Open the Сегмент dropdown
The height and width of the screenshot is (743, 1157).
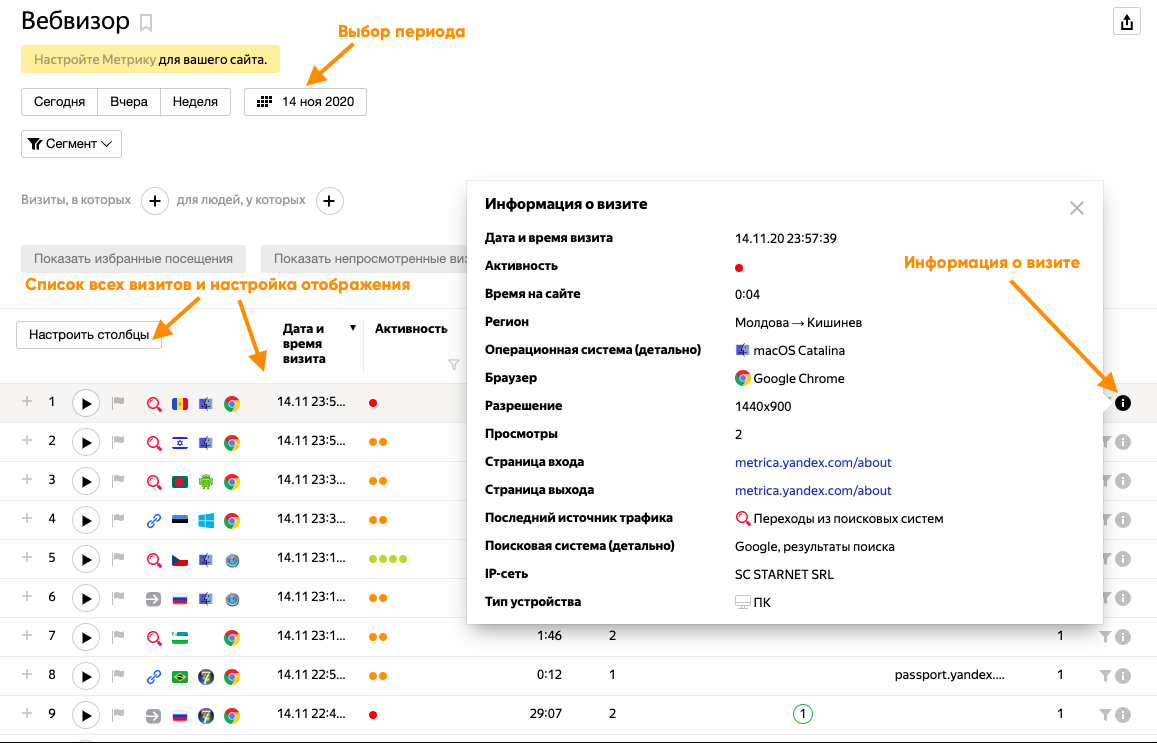[71, 144]
